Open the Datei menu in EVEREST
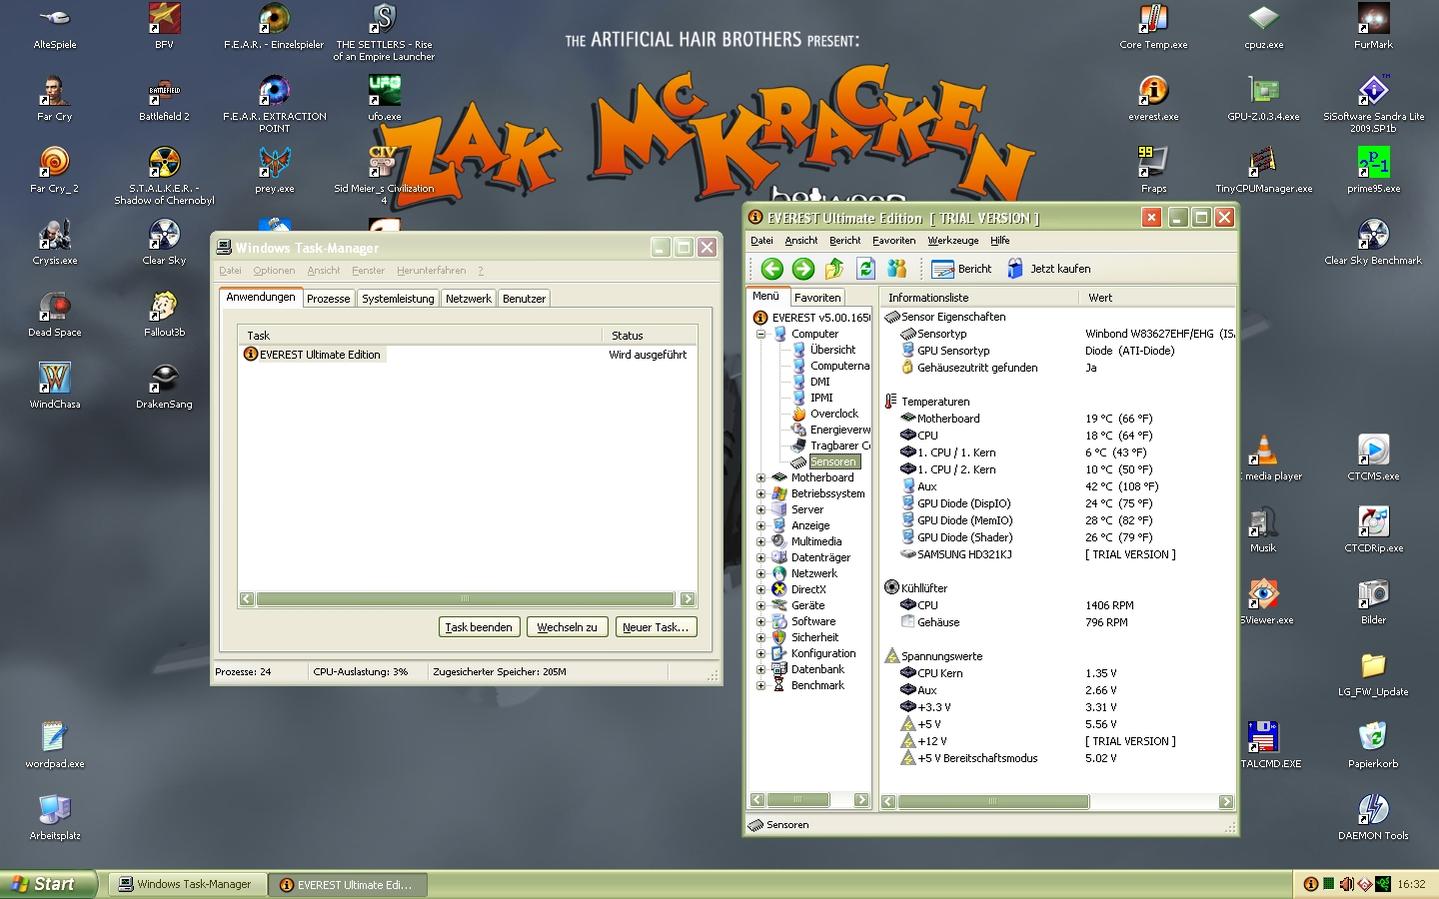The height and width of the screenshot is (899, 1439). coord(761,240)
